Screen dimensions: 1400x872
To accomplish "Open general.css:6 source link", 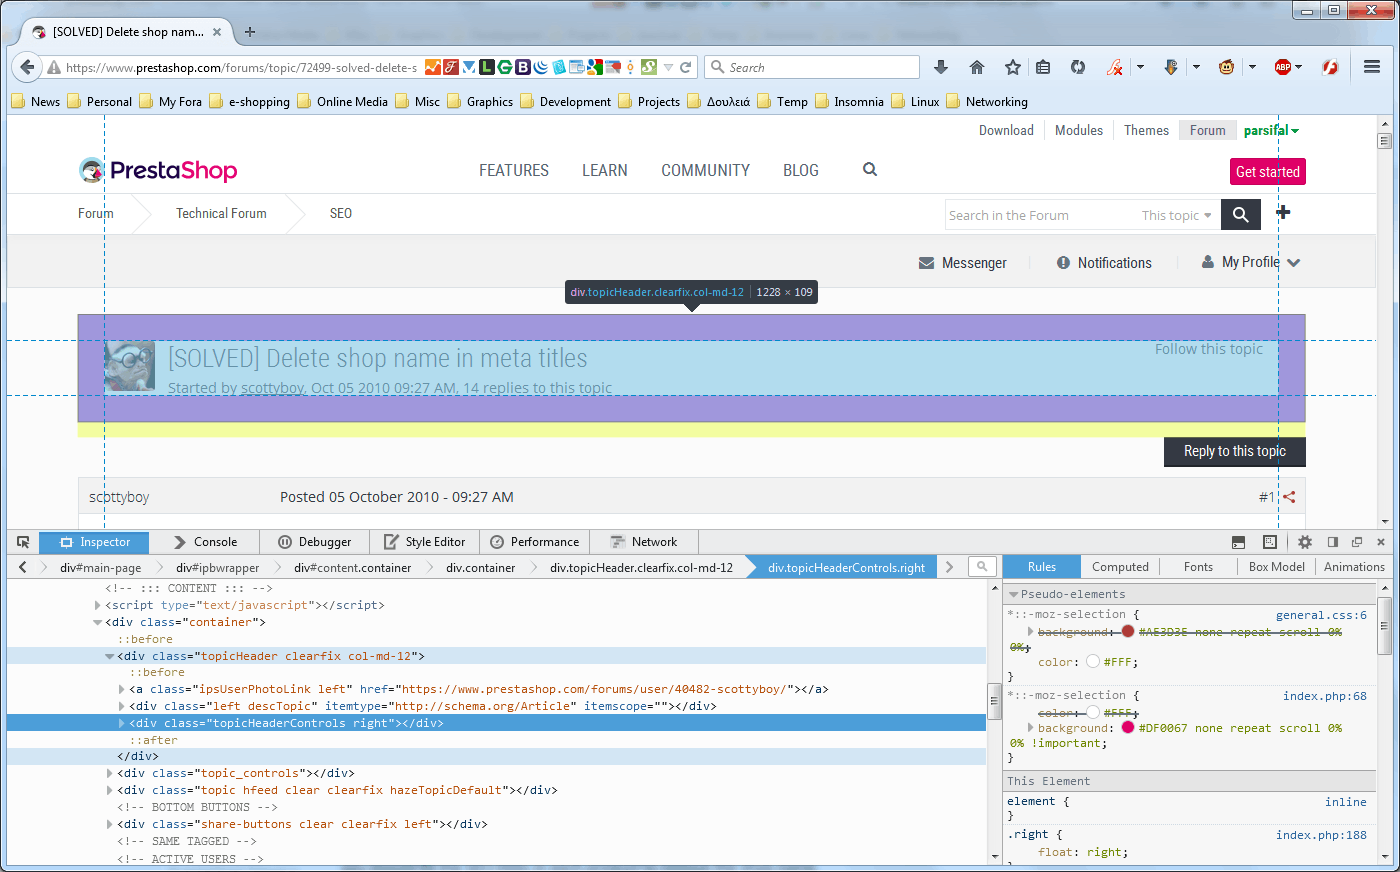I will coord(1321,615).
